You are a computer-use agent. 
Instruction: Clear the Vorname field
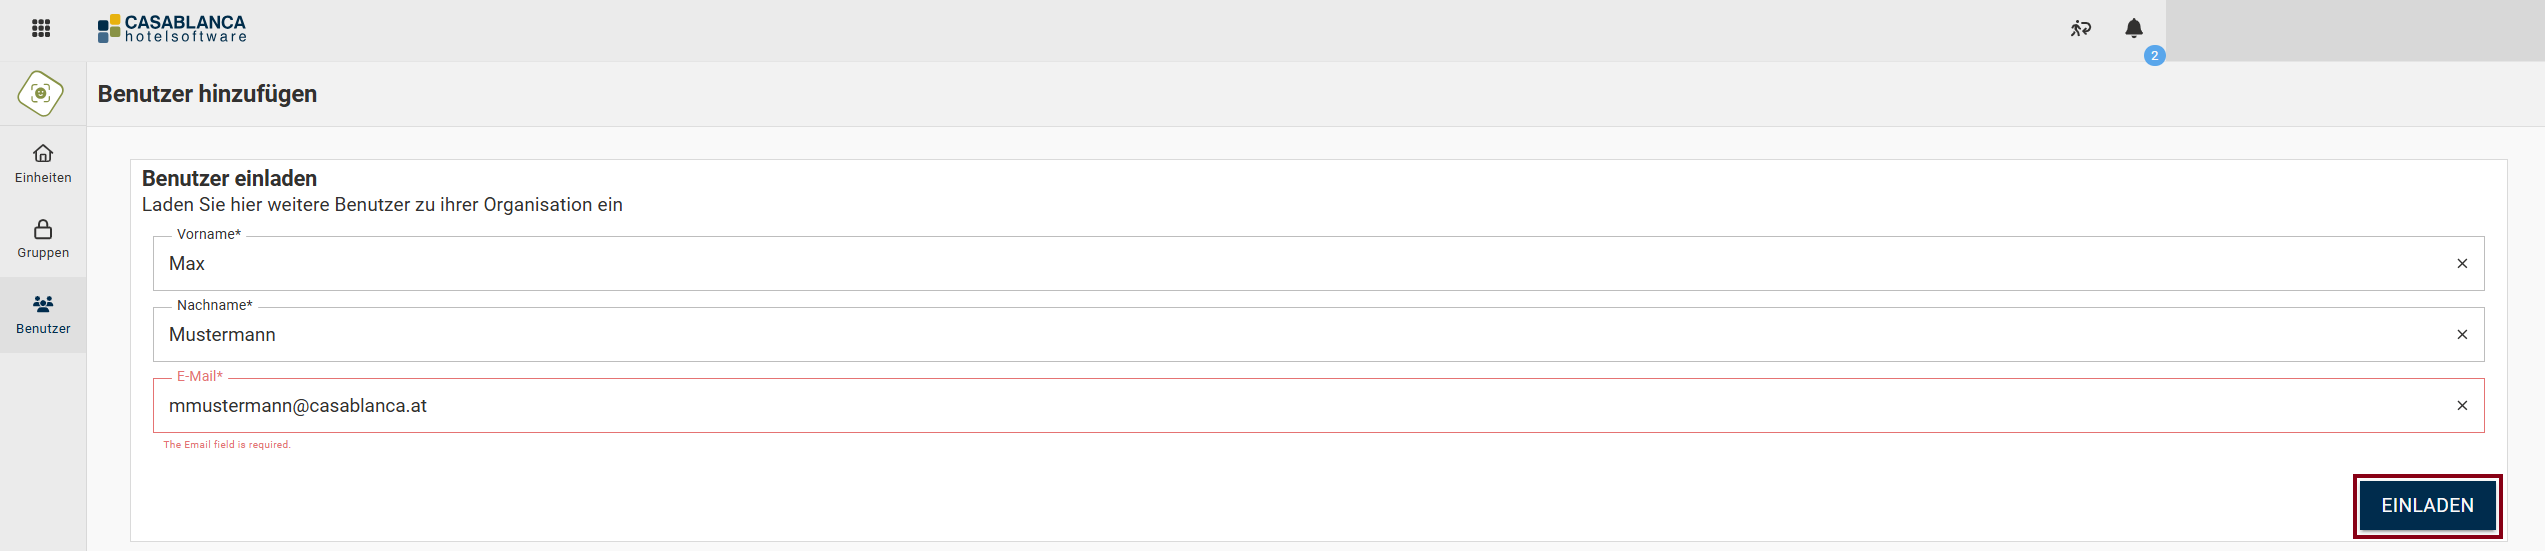[2462, 264]
